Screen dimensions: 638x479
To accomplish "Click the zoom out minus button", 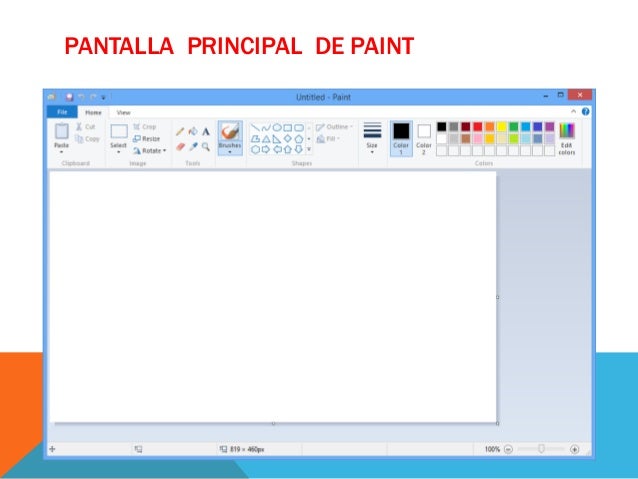I will [x=508, y=449].
